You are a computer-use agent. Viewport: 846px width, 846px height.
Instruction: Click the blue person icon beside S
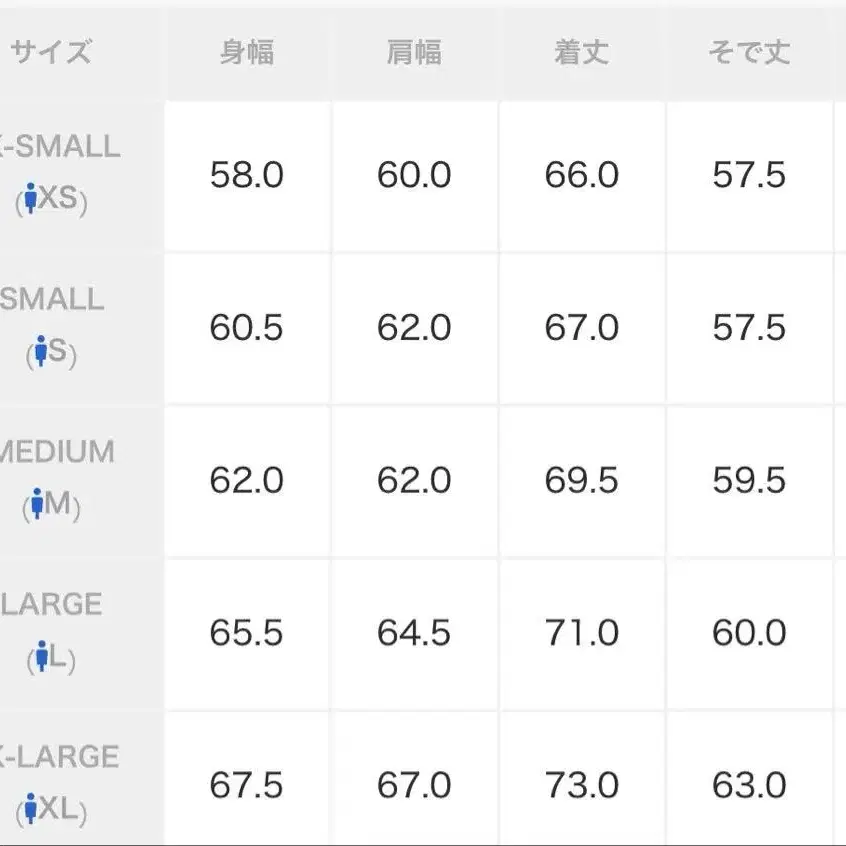[x=42, y=352]
